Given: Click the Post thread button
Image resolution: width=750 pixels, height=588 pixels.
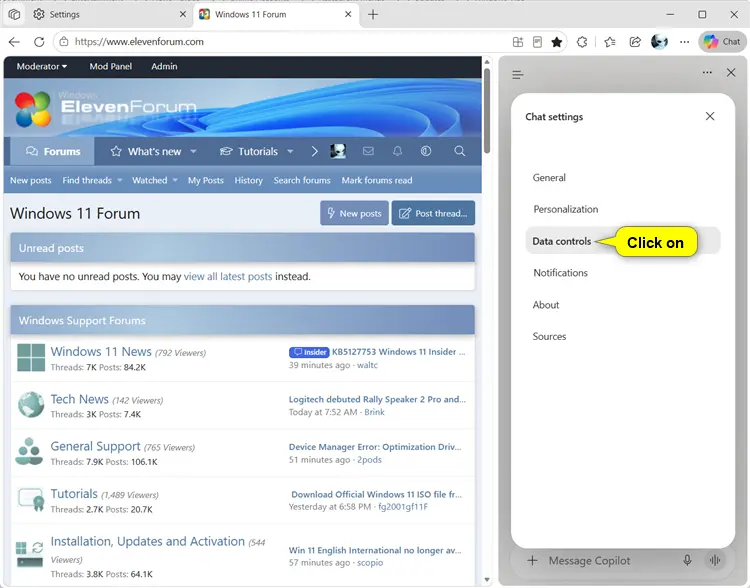Looking at the screenshot, I should 433,213.
